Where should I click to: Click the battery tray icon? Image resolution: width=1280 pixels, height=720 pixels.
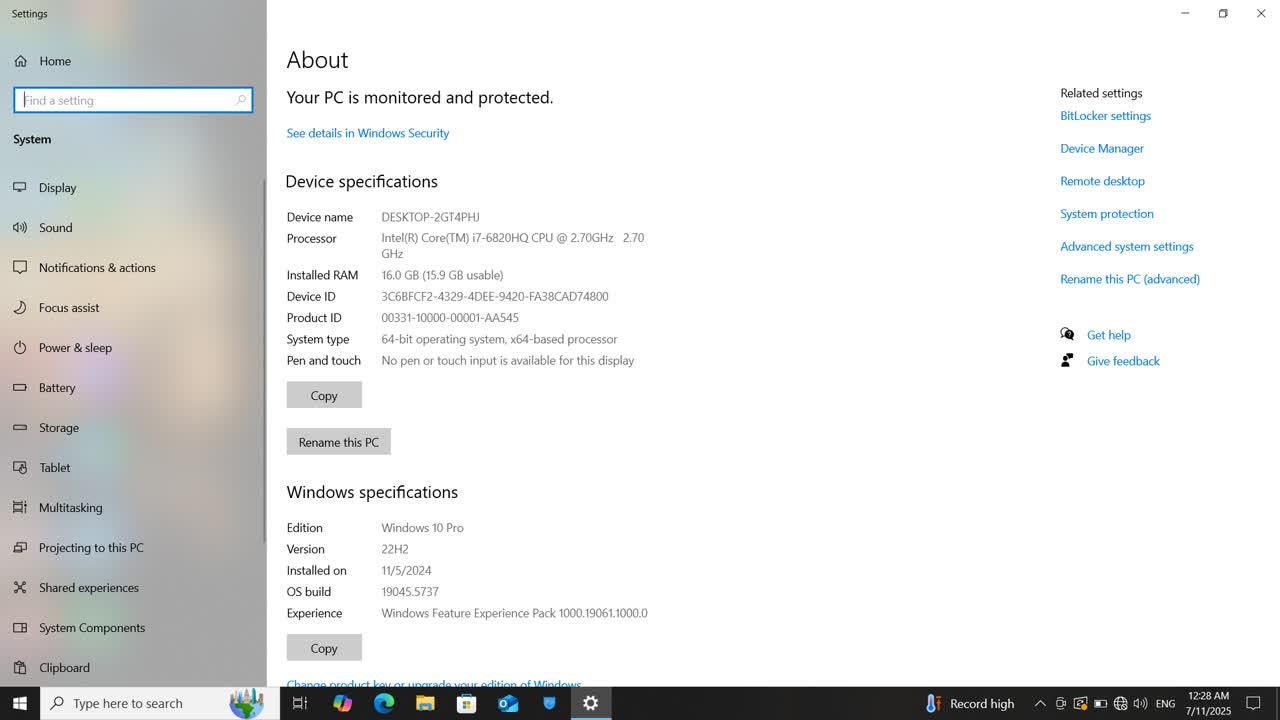point(1100,704)
